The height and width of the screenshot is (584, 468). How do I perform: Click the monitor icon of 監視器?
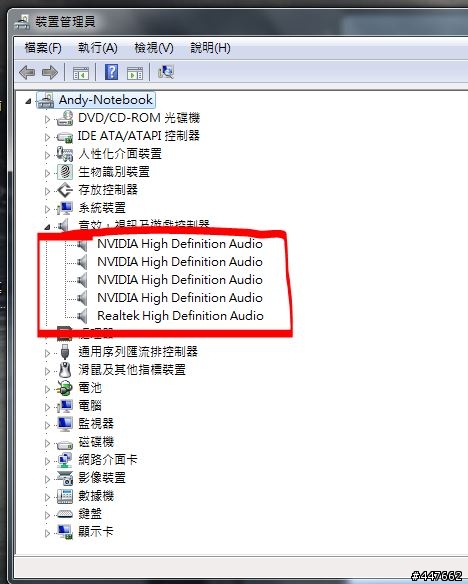65,424
